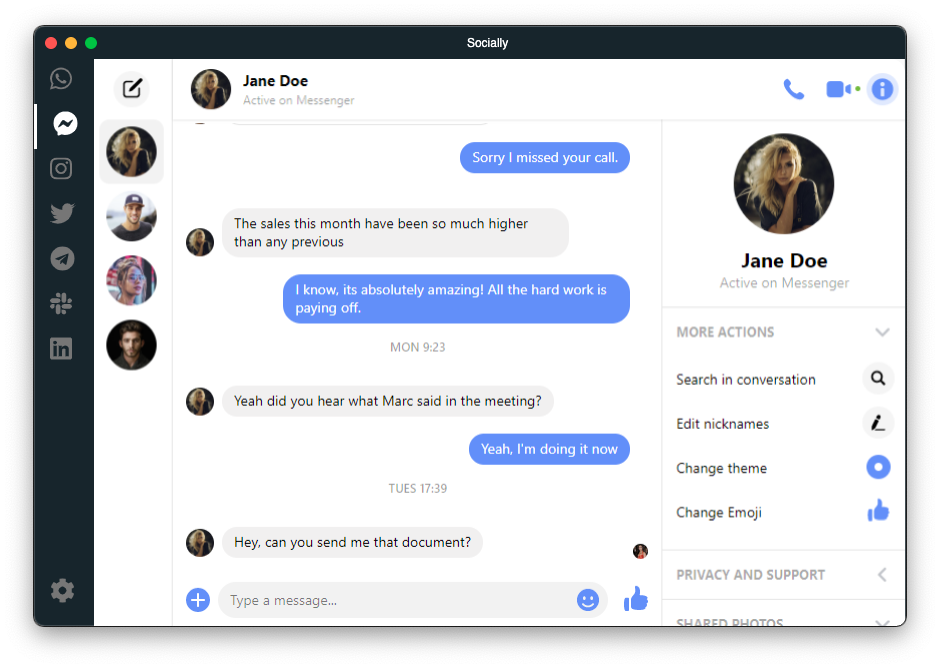Open Twitter from the sidebar

pos(62,213)
